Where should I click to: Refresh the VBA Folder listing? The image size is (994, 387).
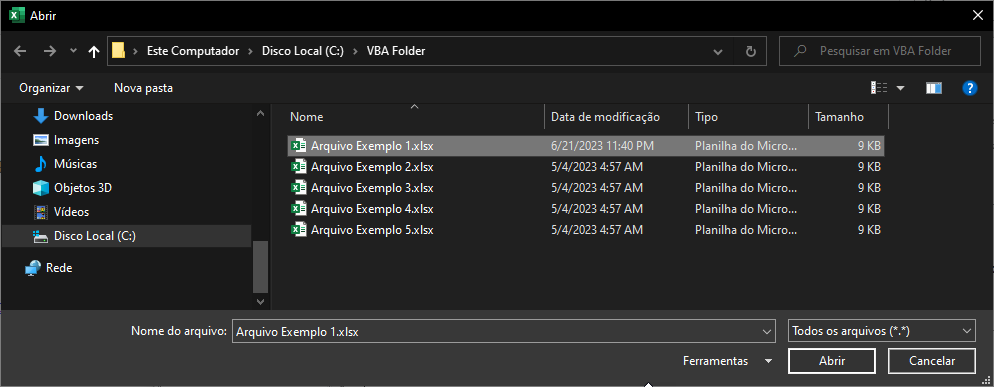(751, 51)
